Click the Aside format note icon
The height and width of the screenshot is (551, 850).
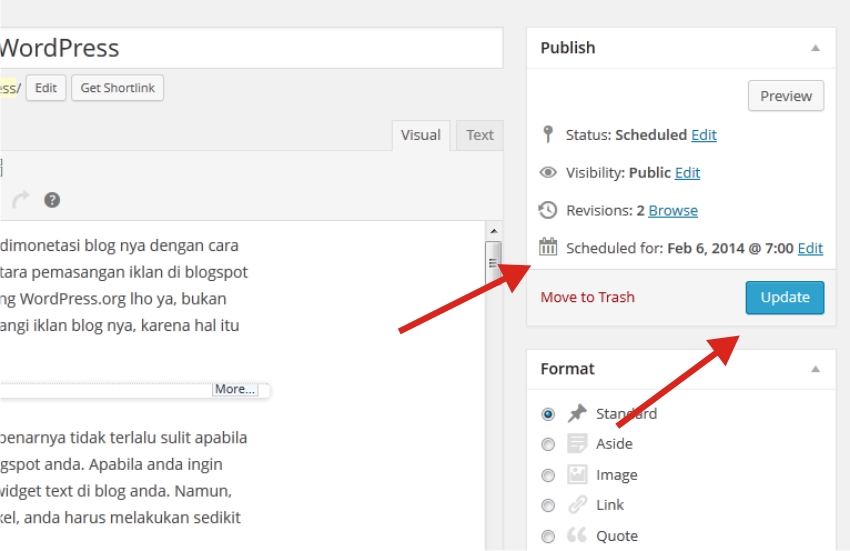577,443
